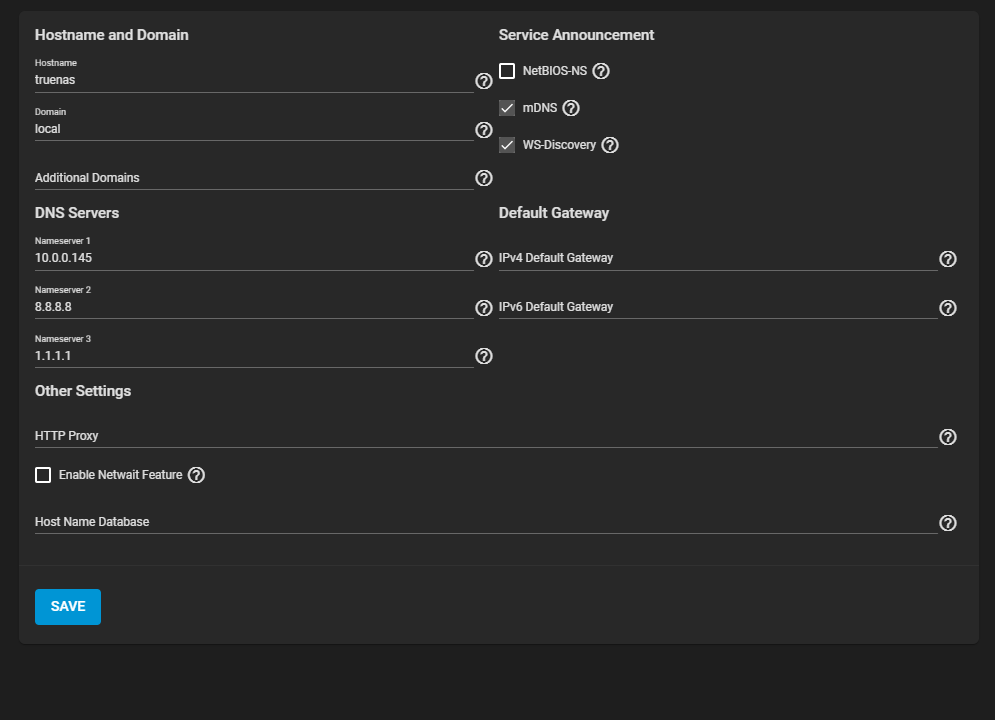The image size is (995, 720).
Task: Click help icon beside Additional Domains
Action: click(x=483, y=178)
